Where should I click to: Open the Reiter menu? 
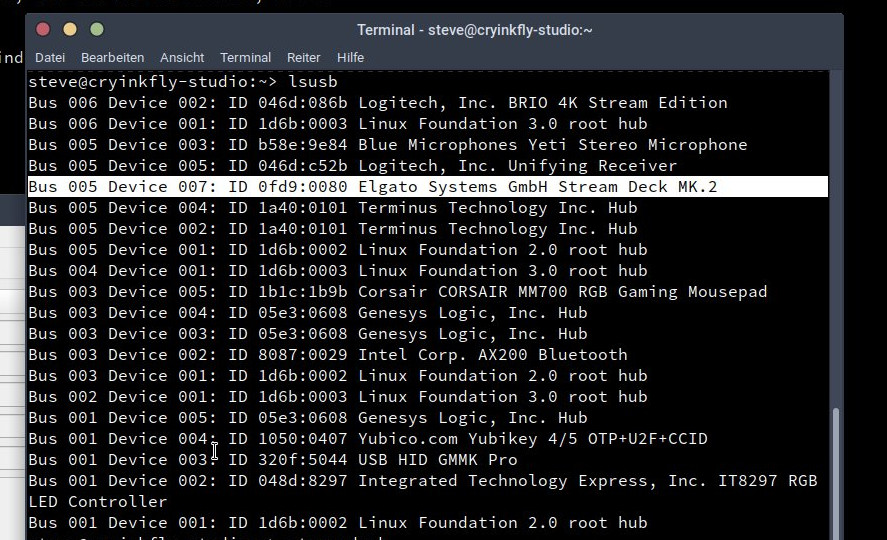[304, 58]
